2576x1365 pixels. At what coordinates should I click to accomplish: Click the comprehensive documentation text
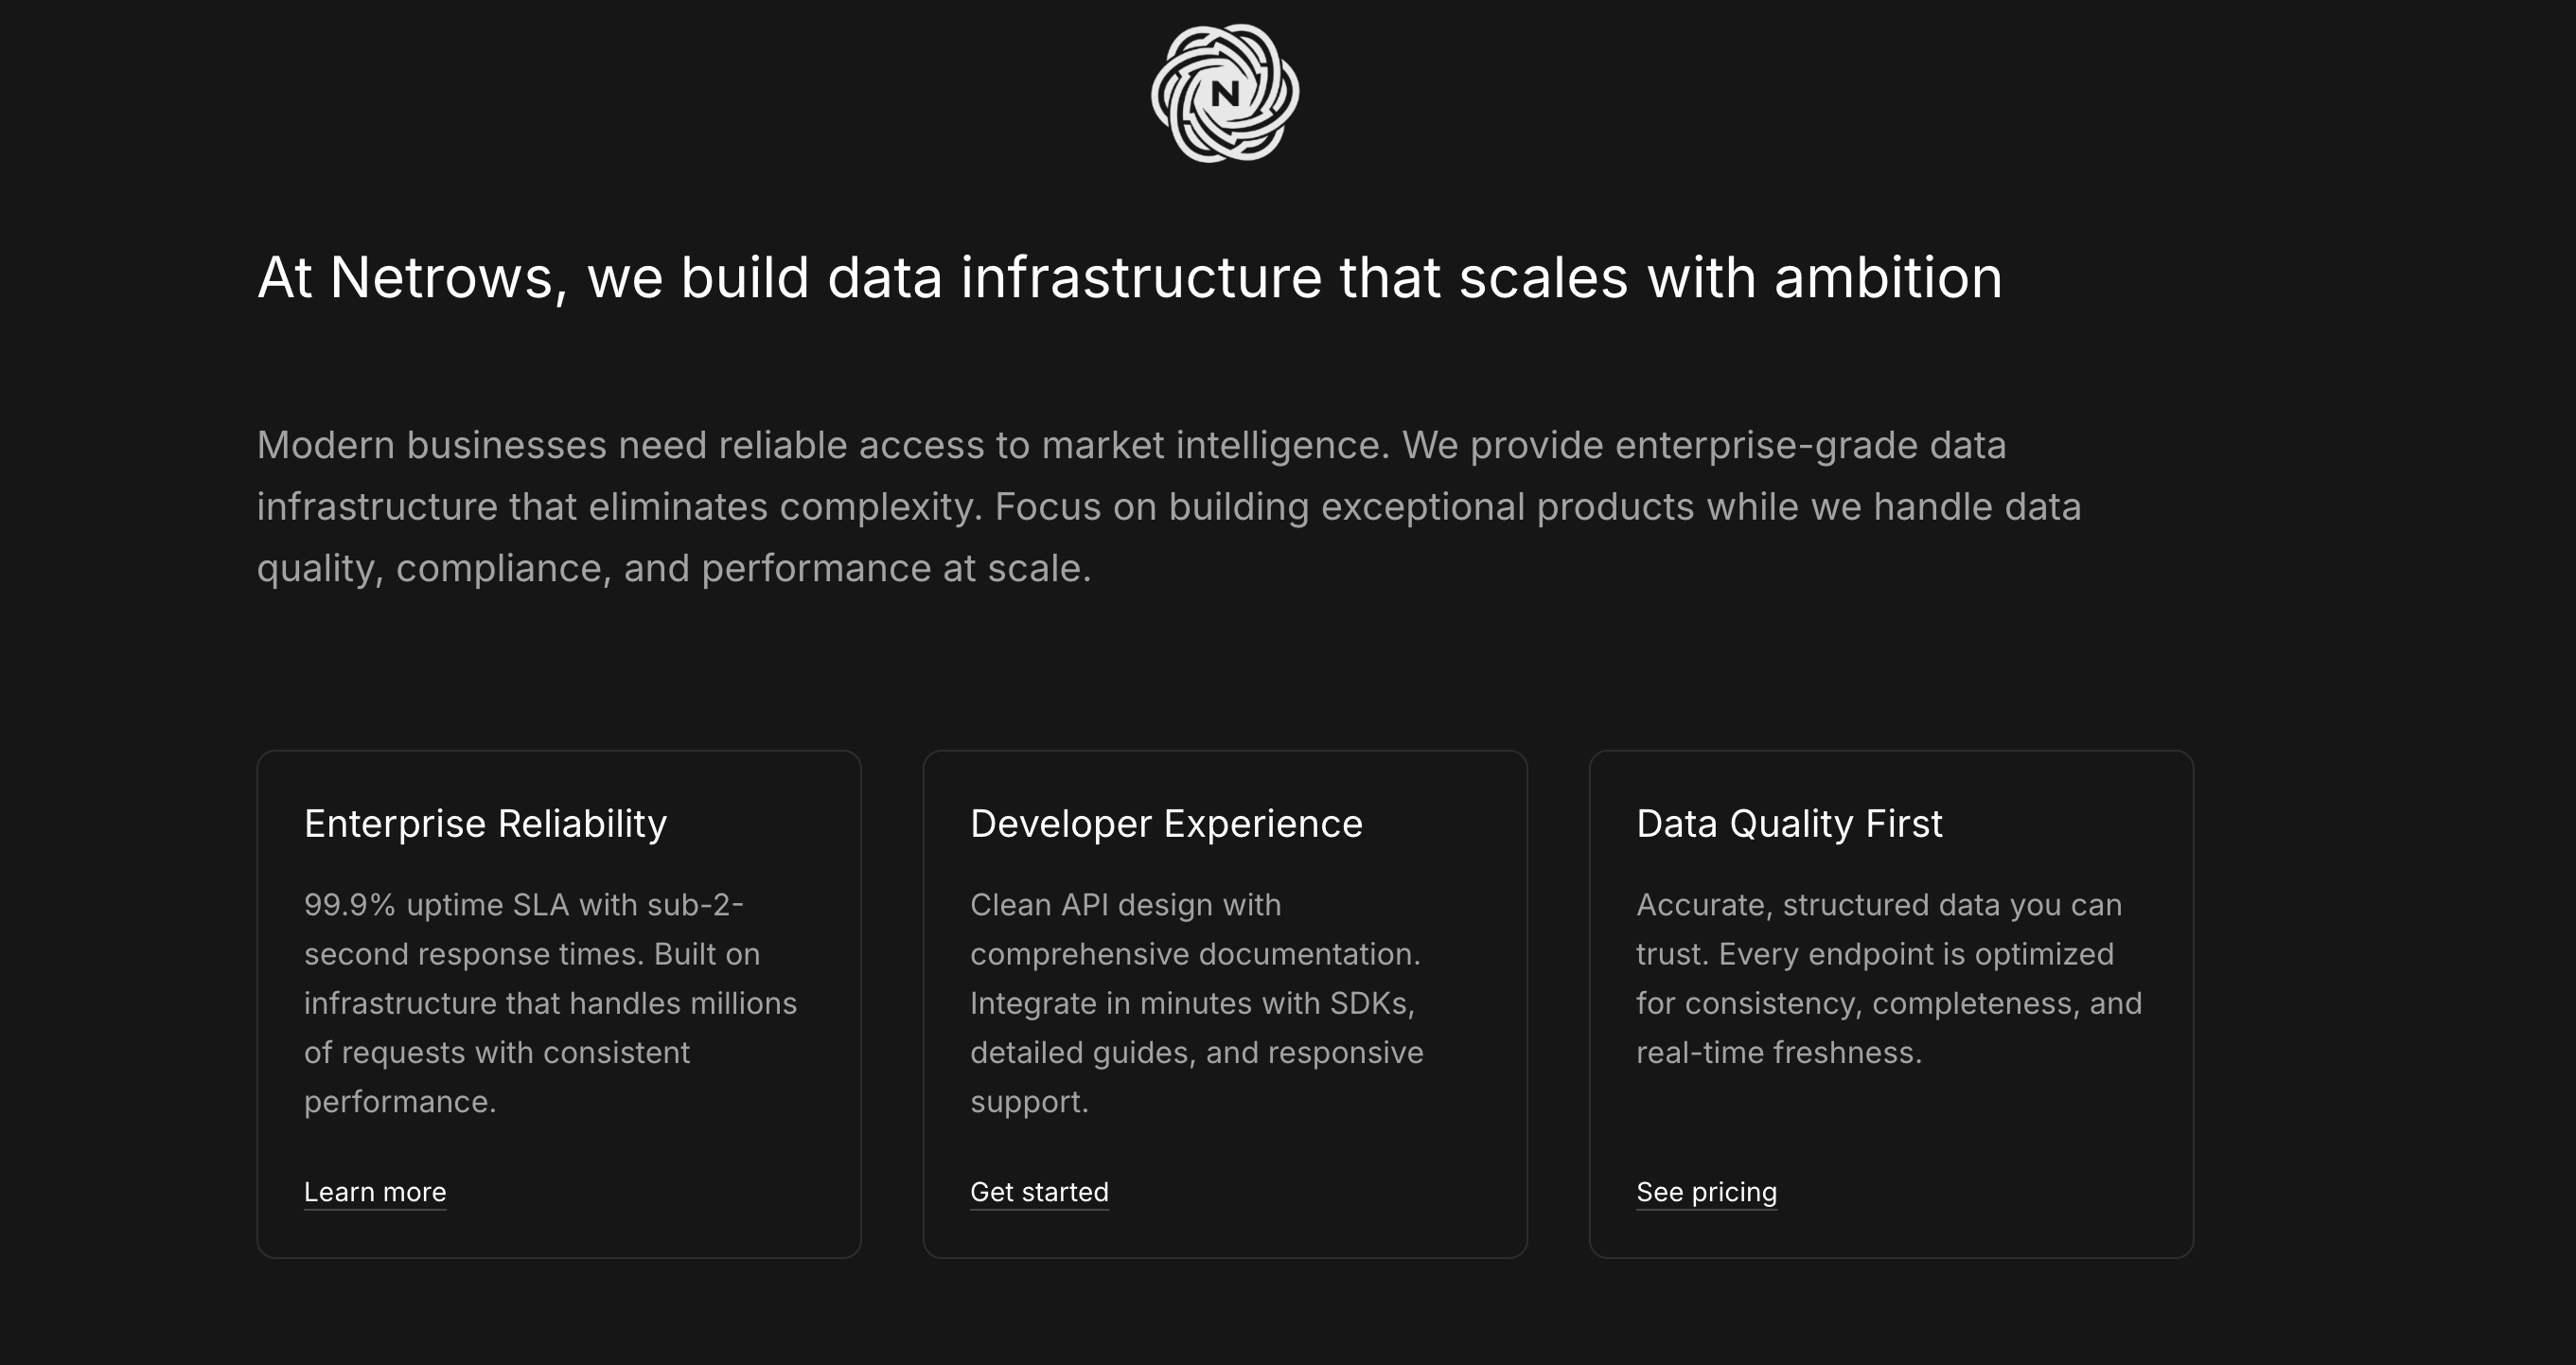pos(1194,954)
